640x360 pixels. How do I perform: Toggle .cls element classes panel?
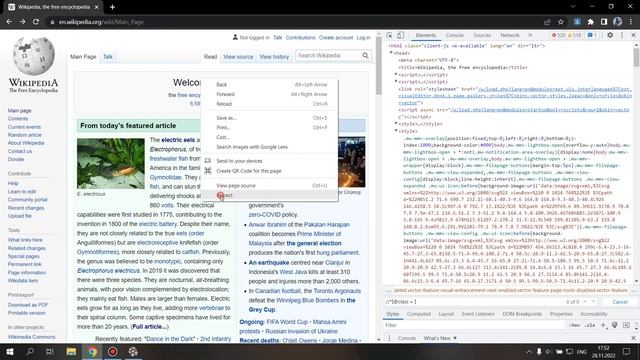pyautogui.click(x=590, y=325)
